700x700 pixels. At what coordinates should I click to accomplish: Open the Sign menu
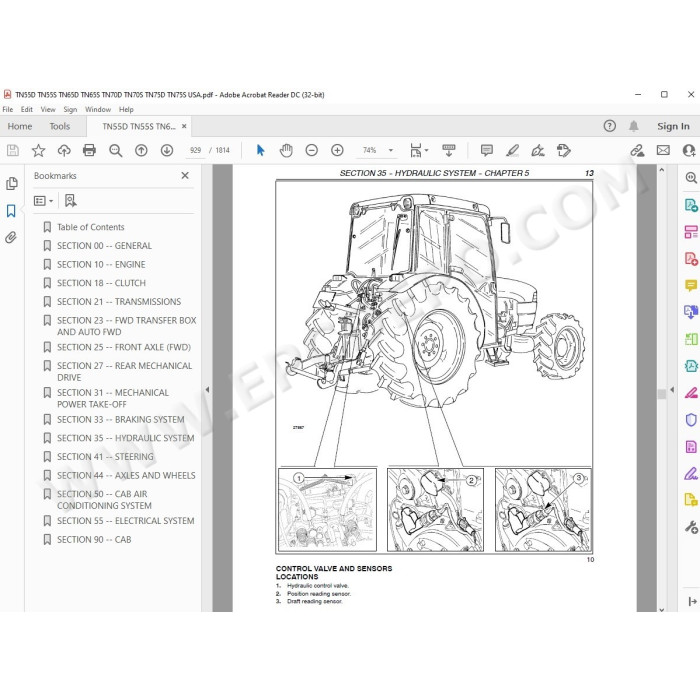70,109
